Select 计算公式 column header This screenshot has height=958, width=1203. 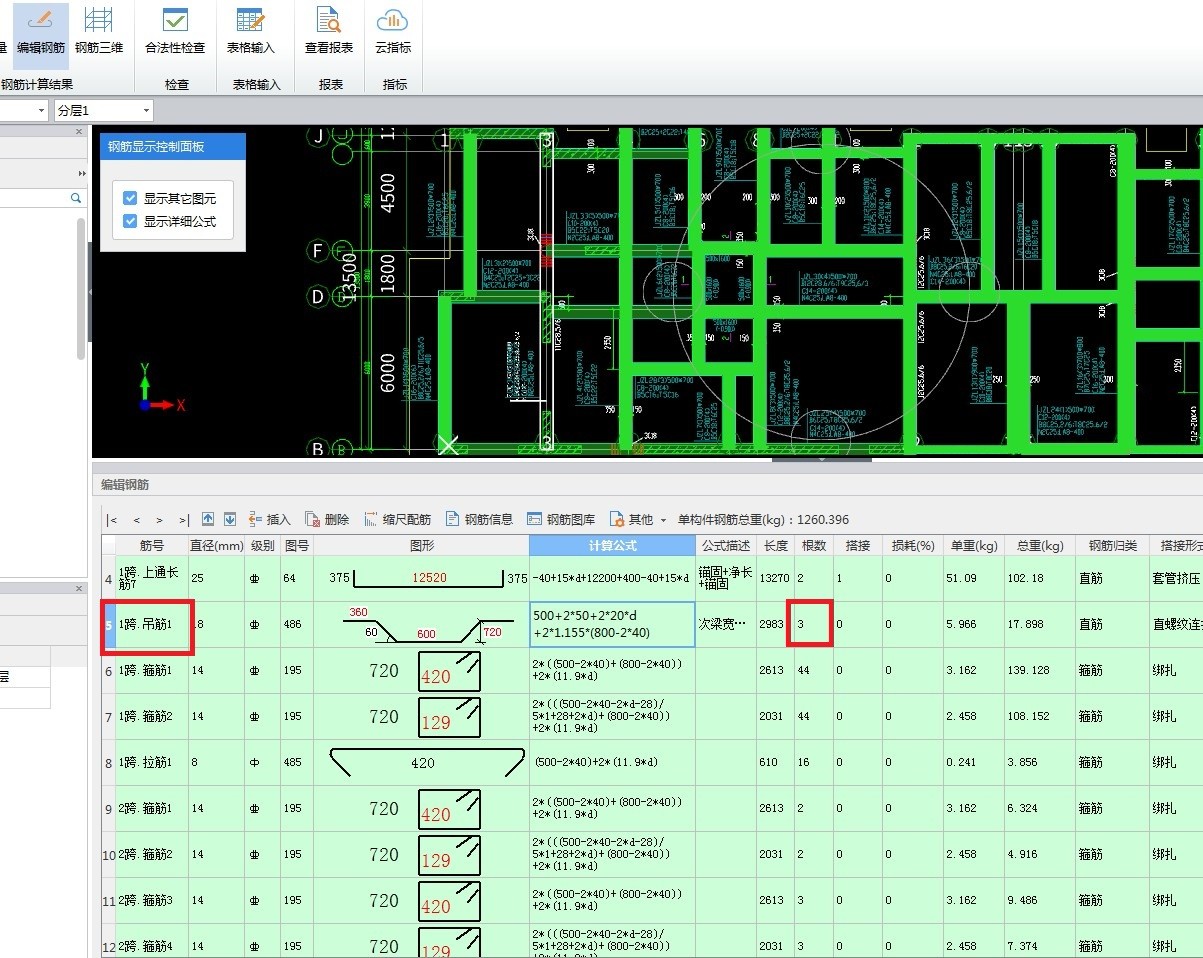click(612, 545)
